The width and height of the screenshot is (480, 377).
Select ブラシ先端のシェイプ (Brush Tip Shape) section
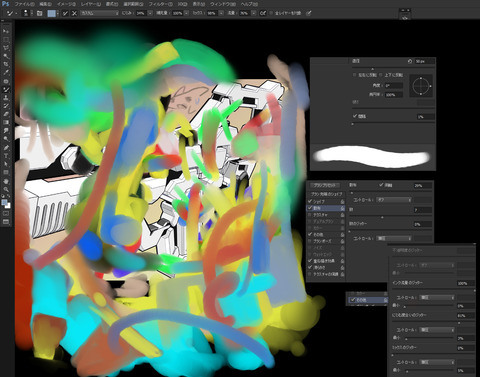[327, 194]
